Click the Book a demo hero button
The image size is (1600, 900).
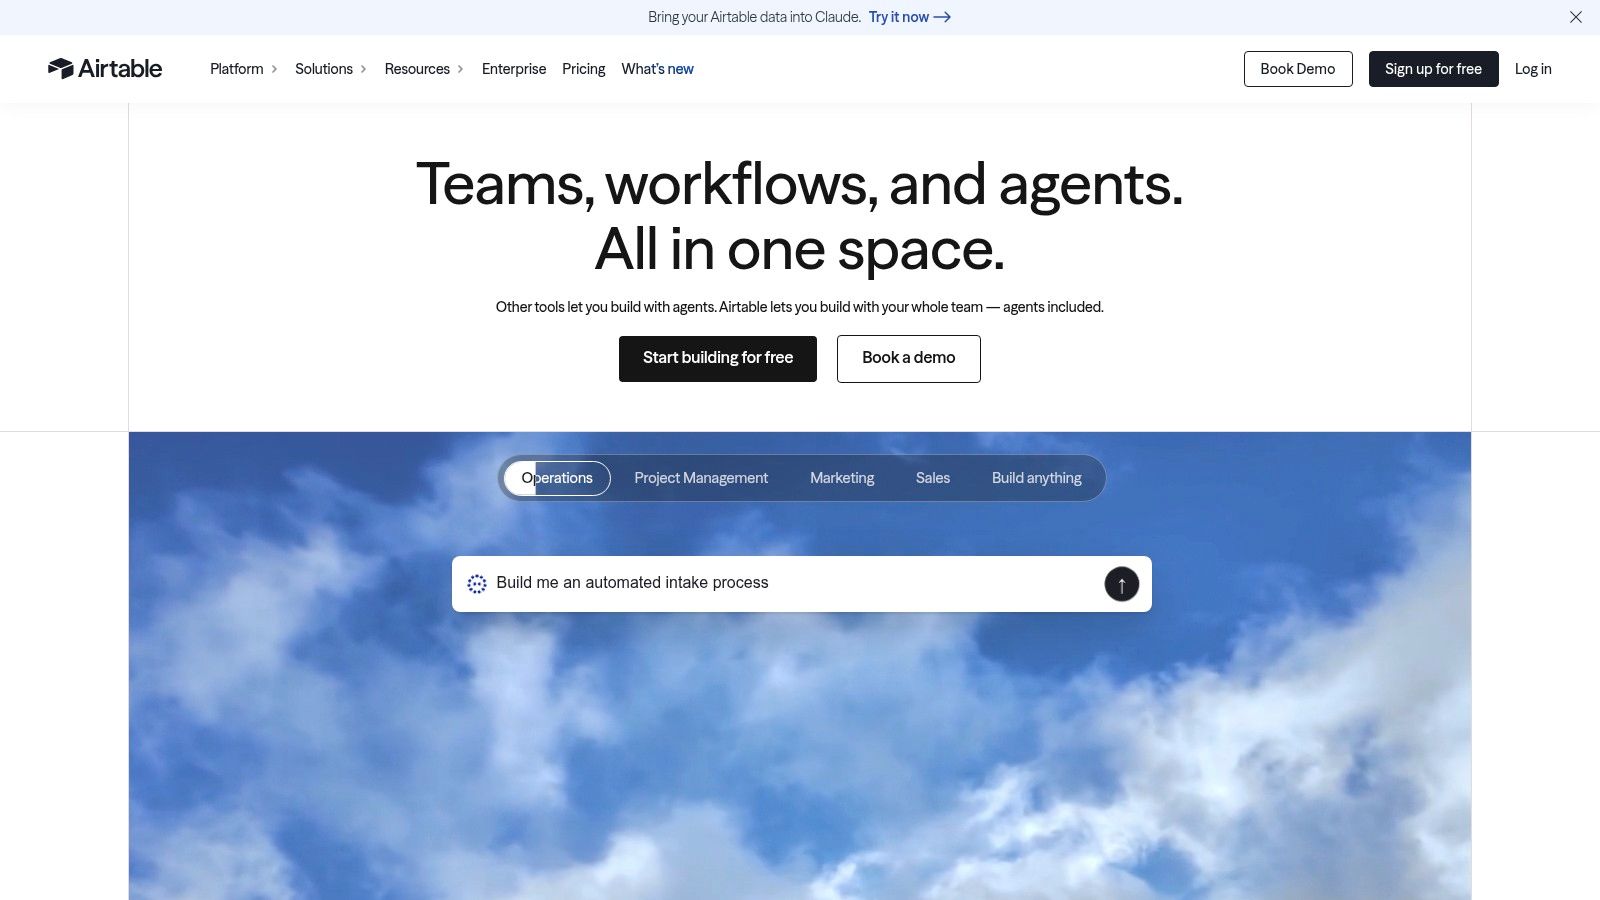909,358
